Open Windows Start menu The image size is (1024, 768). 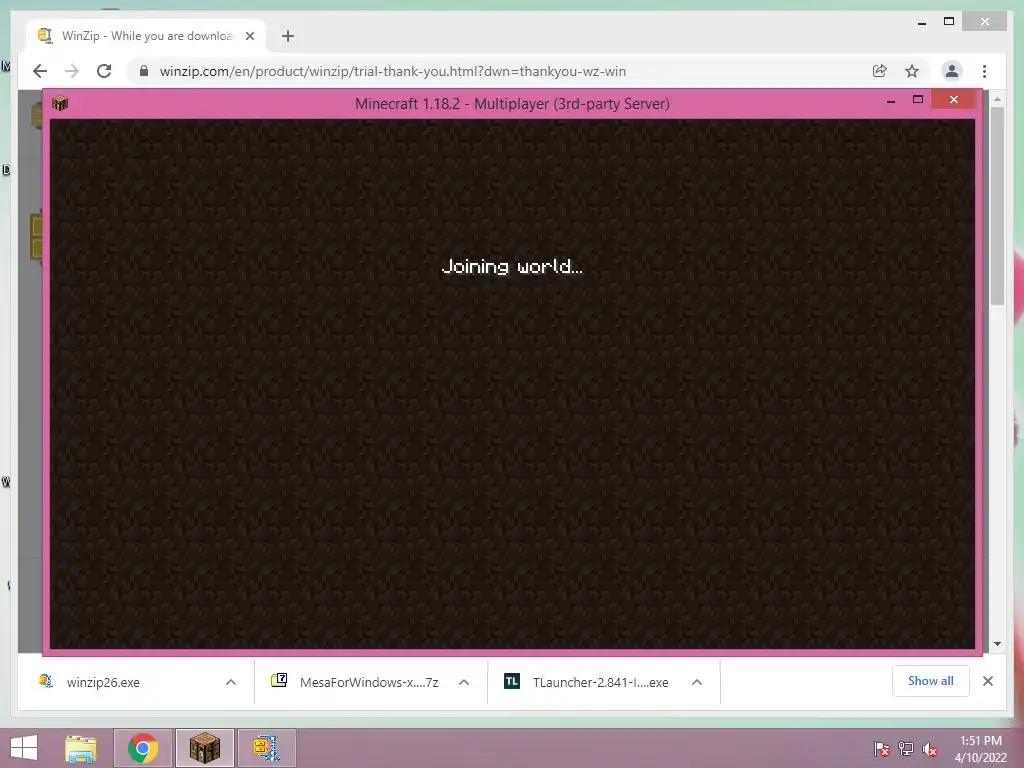24,748
